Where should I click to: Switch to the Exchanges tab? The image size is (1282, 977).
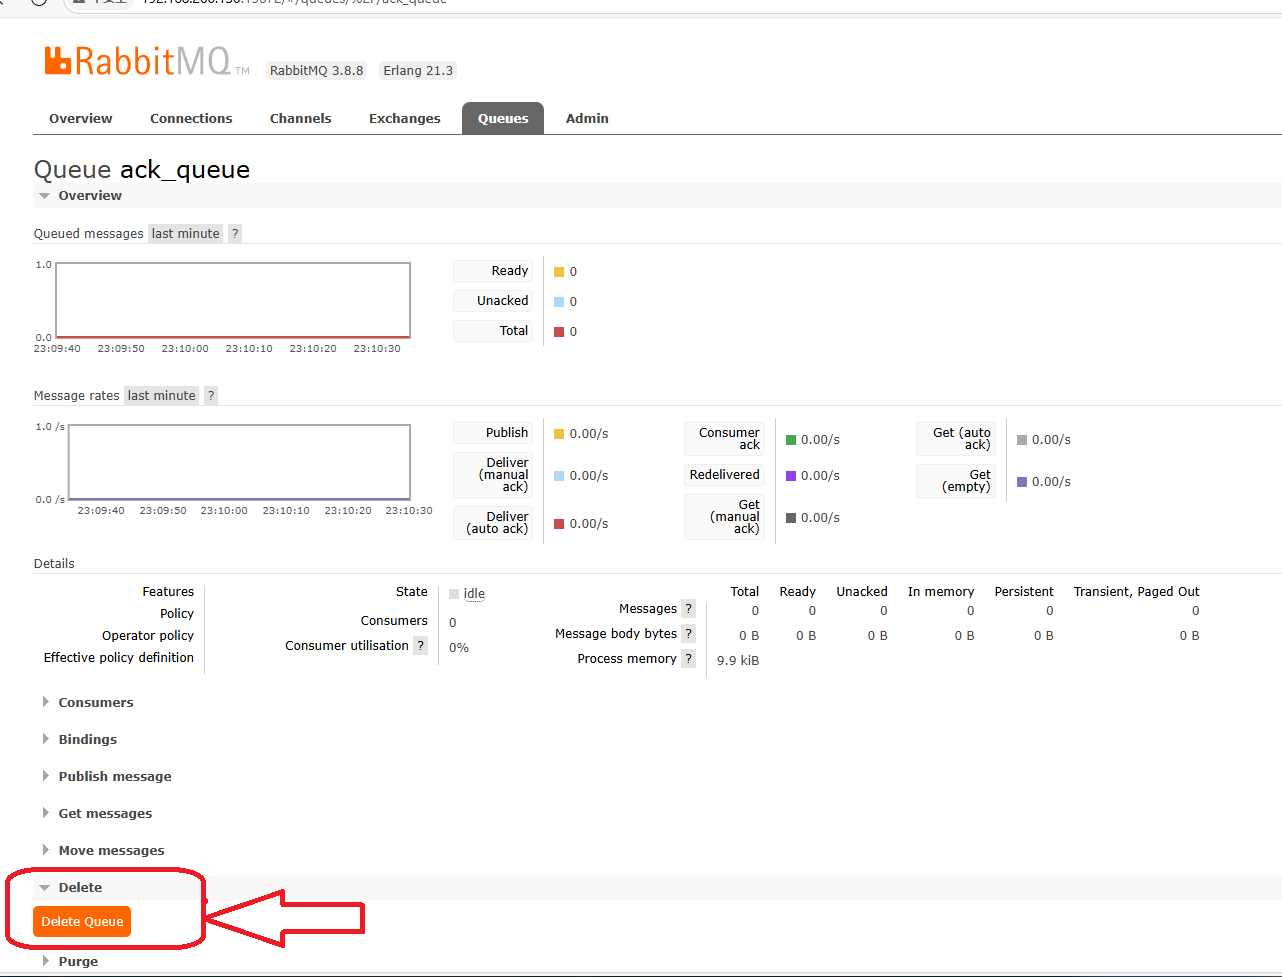click(x=404, y=118)
